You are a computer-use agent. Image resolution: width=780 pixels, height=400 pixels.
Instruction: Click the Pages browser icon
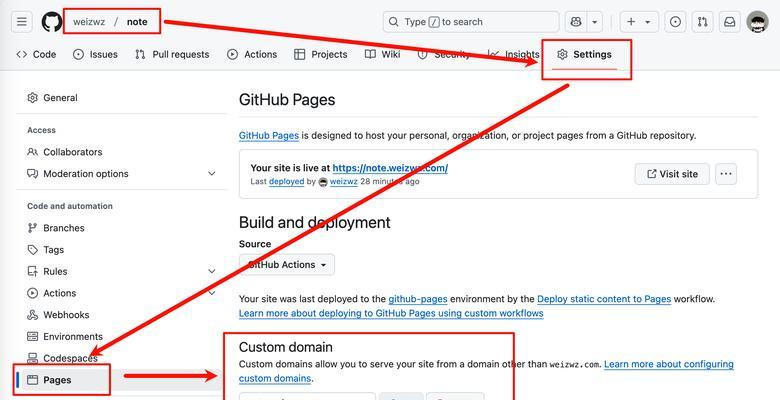tap(33, 380)
